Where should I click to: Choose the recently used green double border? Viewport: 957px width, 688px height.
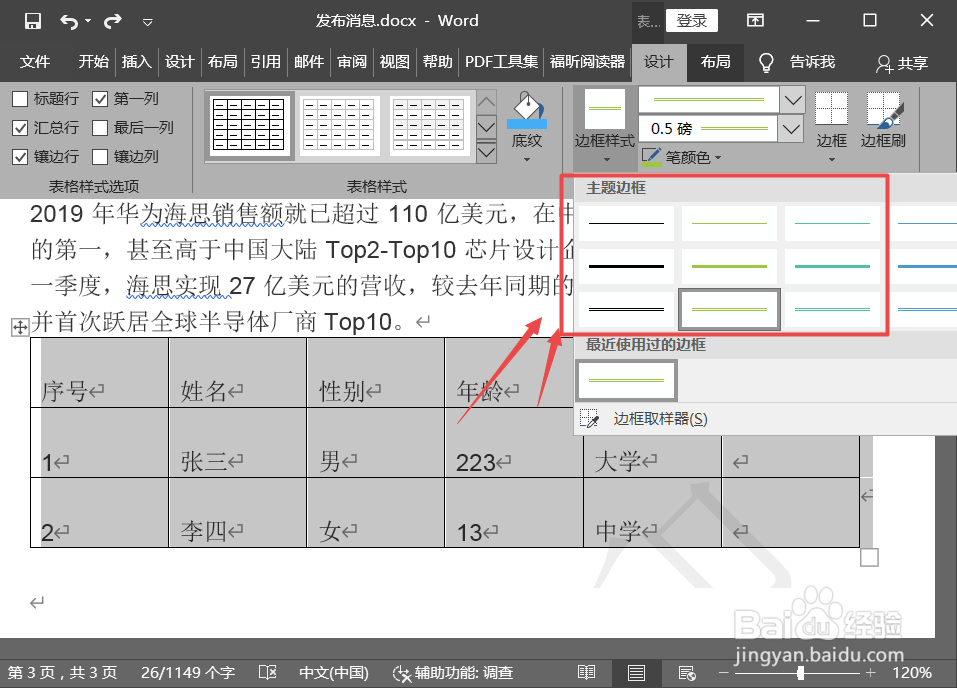click(626, 380)
